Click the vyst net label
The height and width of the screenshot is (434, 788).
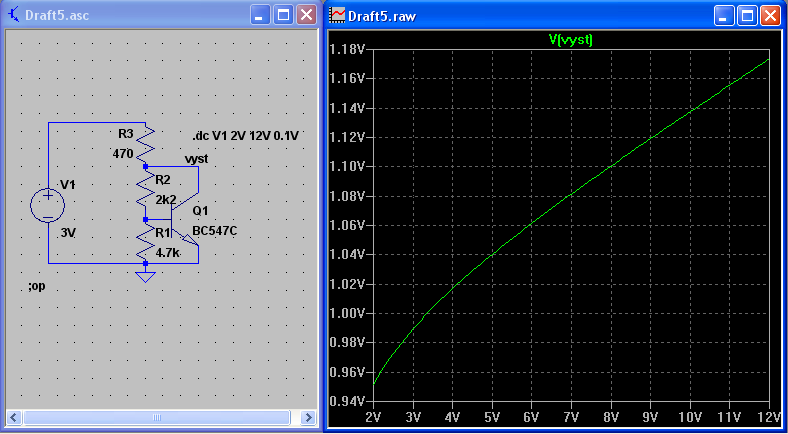pyautogui.click(x=196, y=159)
